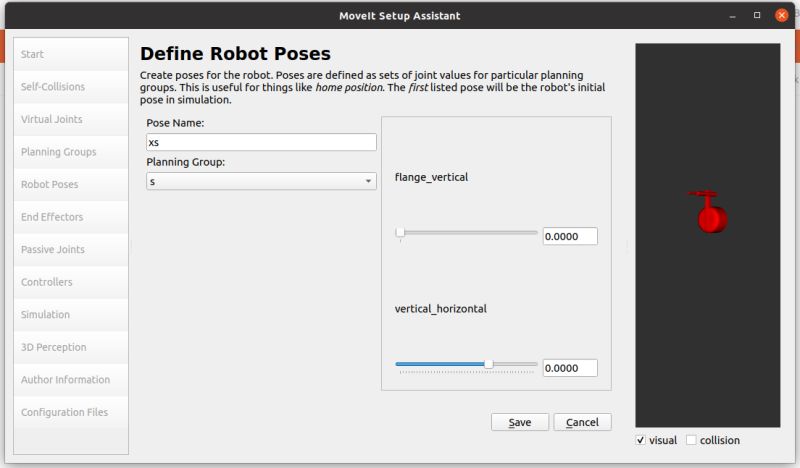Enable the collision checkbox
Screen dimensions: 800x468
pos(691,440)
